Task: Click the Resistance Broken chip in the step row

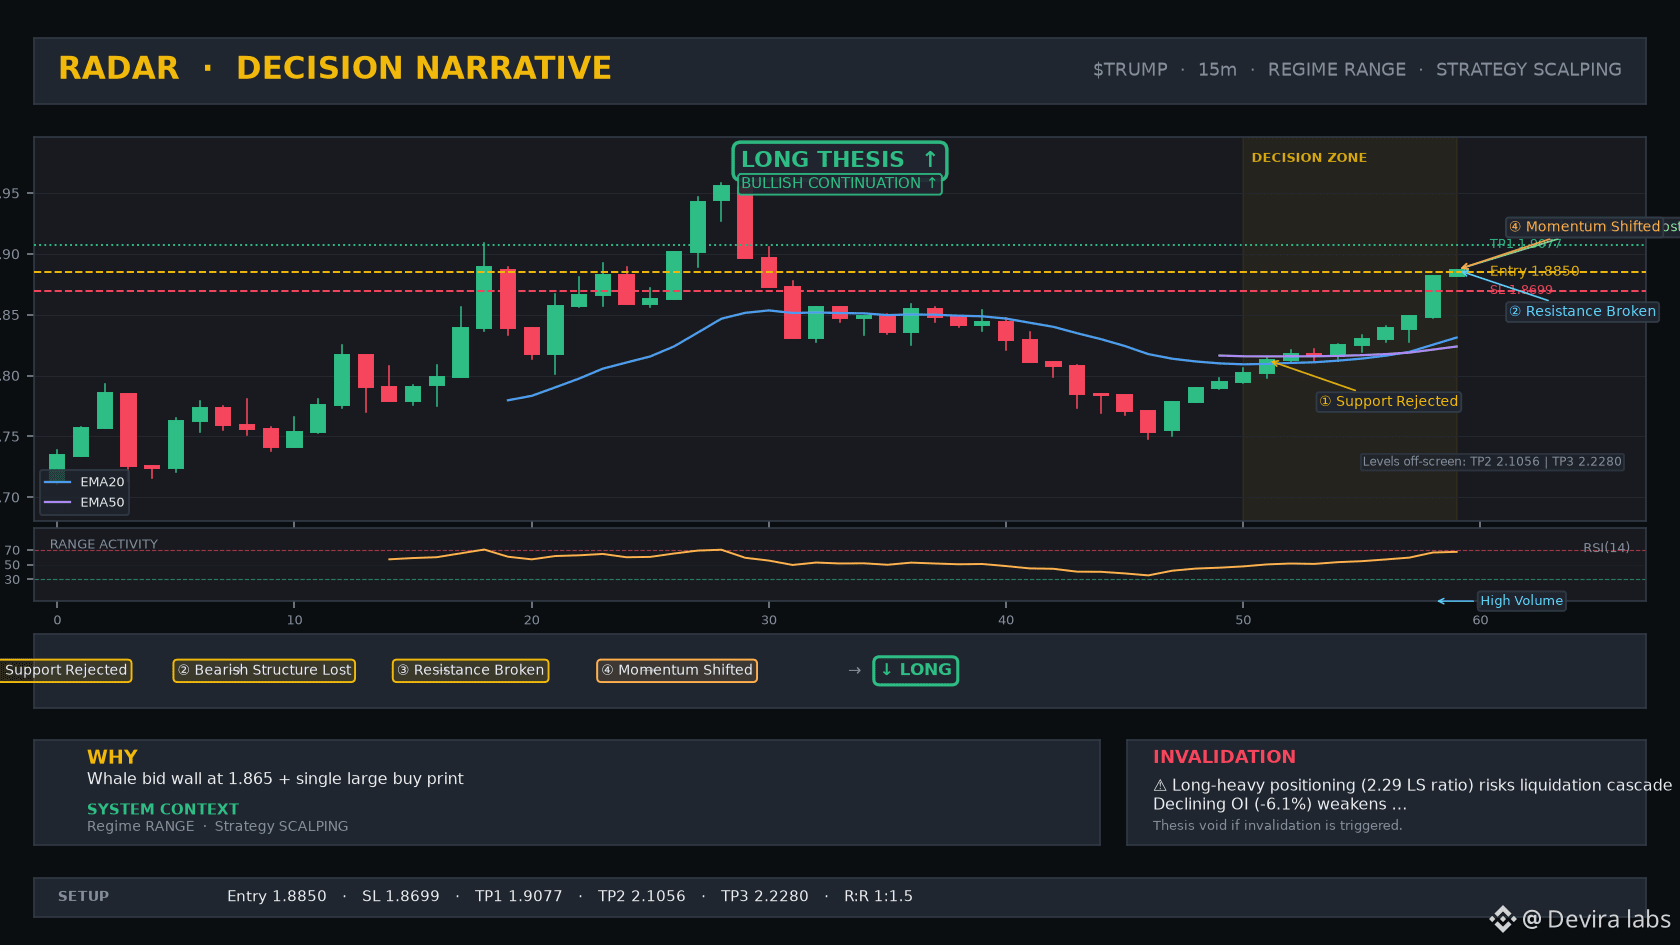Action: coord(470,671)
